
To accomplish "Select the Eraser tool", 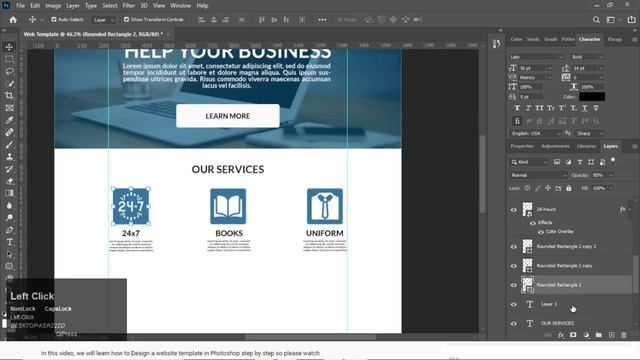I will click(9, 181).
